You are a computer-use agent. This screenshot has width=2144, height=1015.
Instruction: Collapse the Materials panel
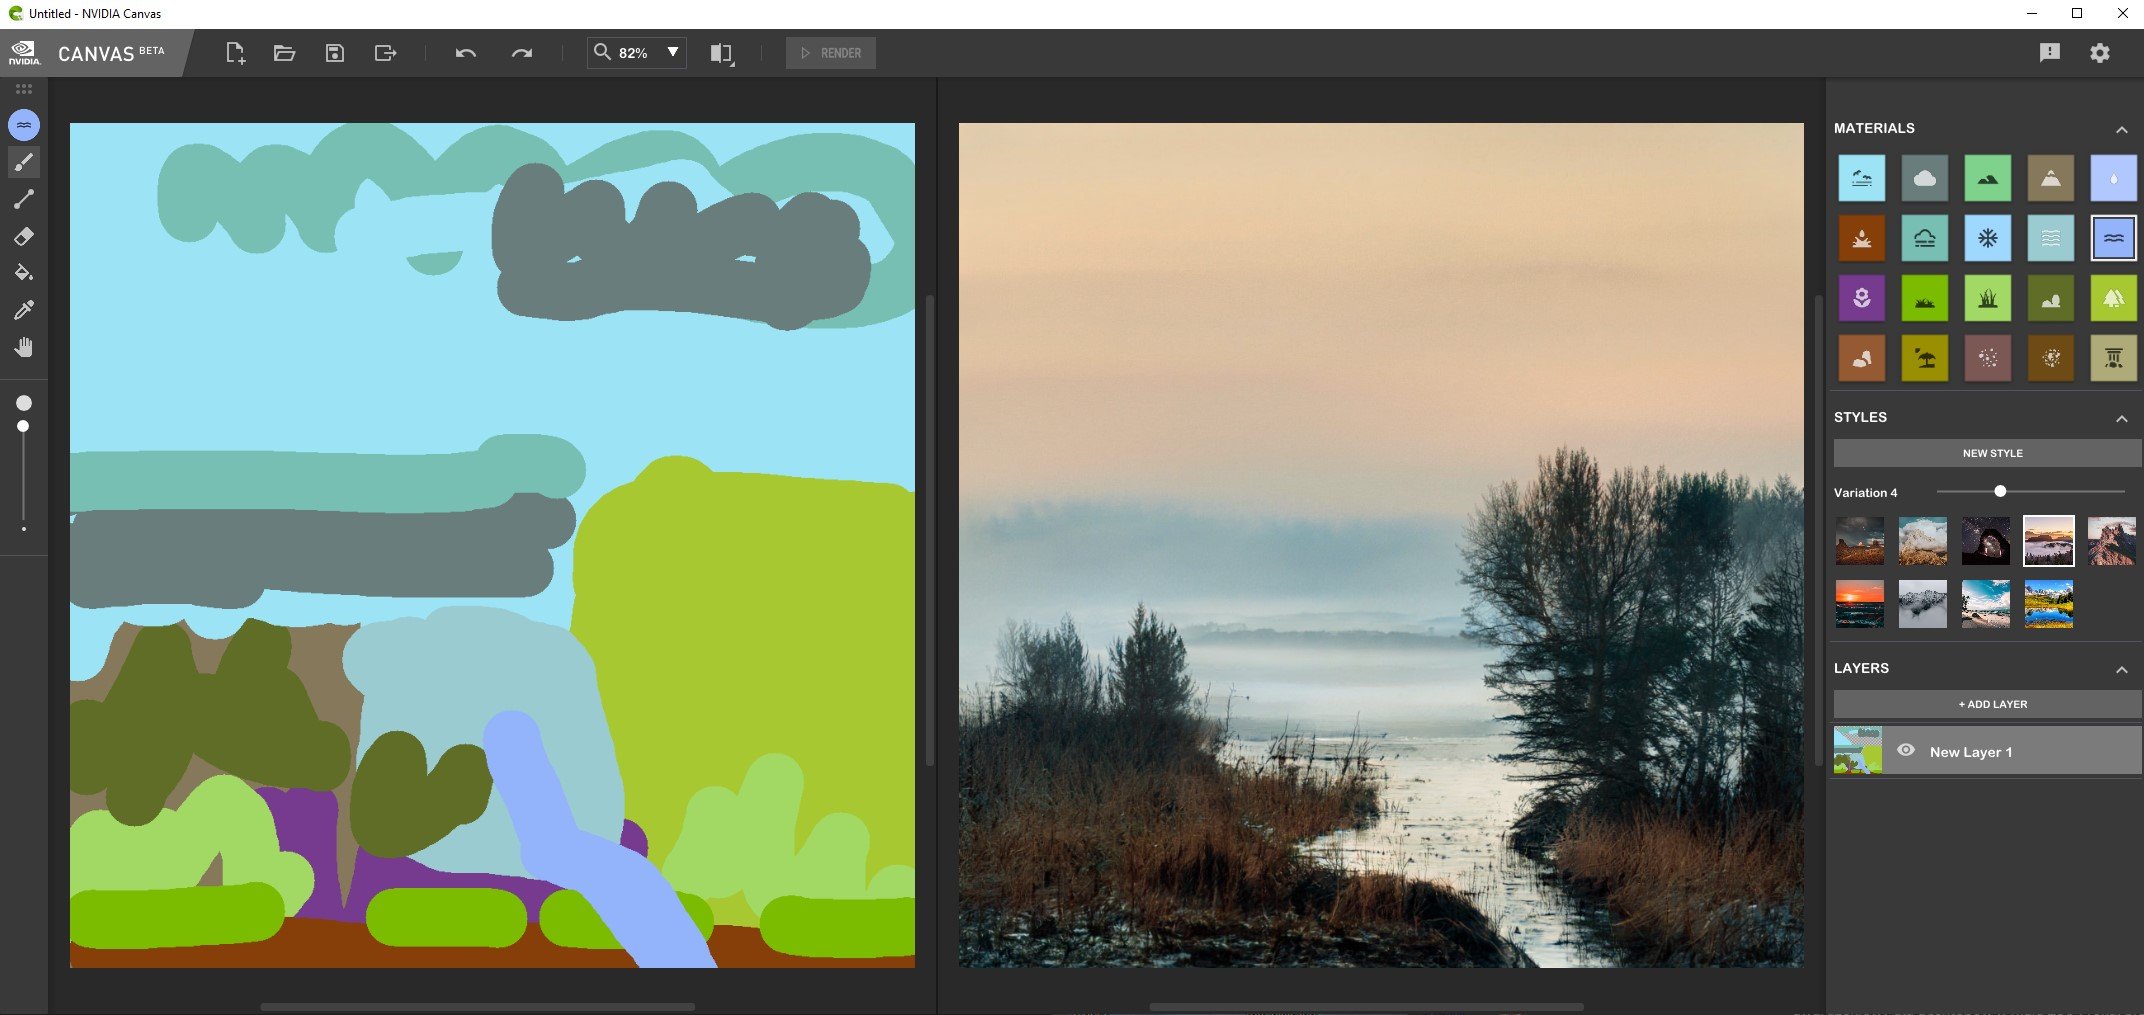pyautogui.click(x=2122, y=128)
